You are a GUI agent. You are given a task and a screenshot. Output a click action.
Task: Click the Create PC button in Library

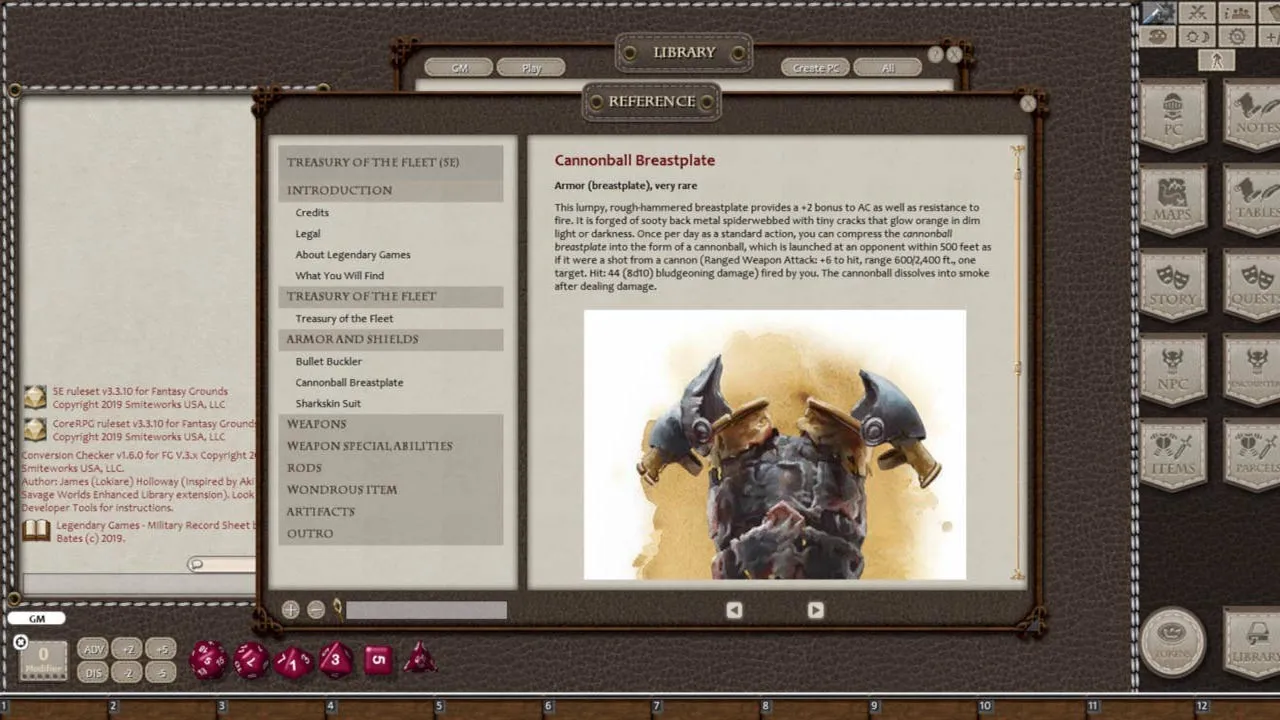[816, 68]
